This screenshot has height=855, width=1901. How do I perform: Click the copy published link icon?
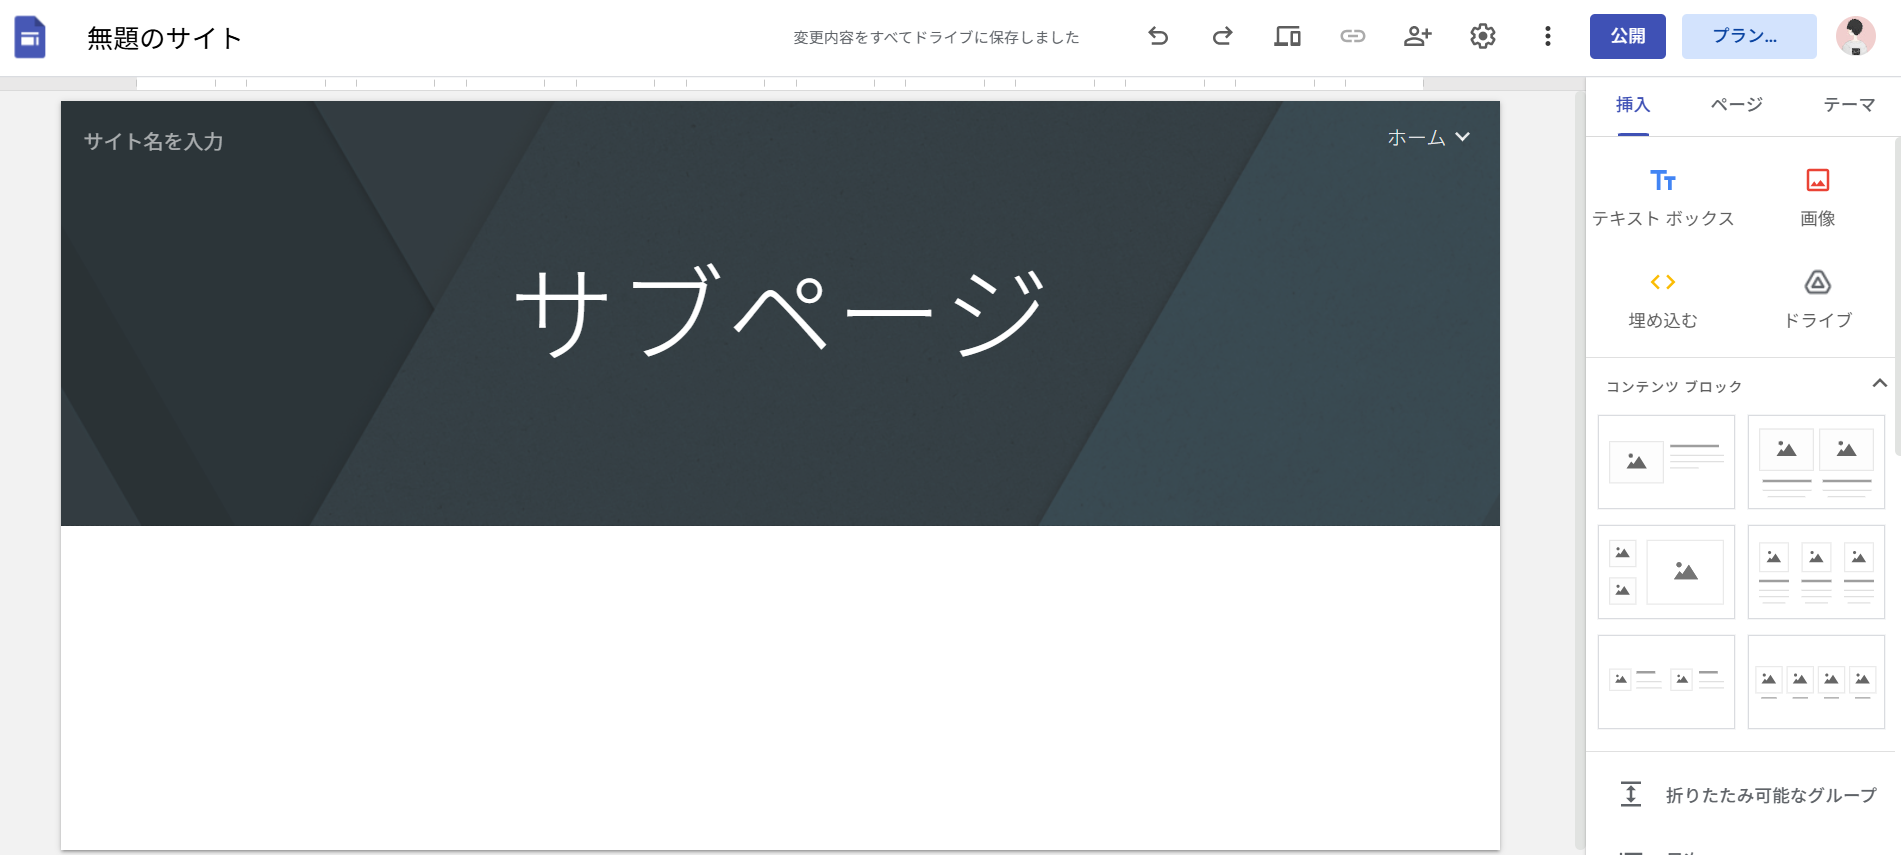click(x=1352, y=36)
